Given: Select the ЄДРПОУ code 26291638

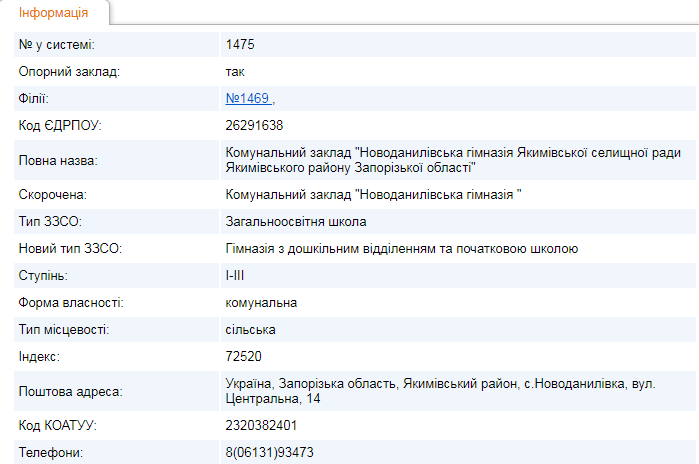Looking at the screenshot, I should (x=255, y=125).
